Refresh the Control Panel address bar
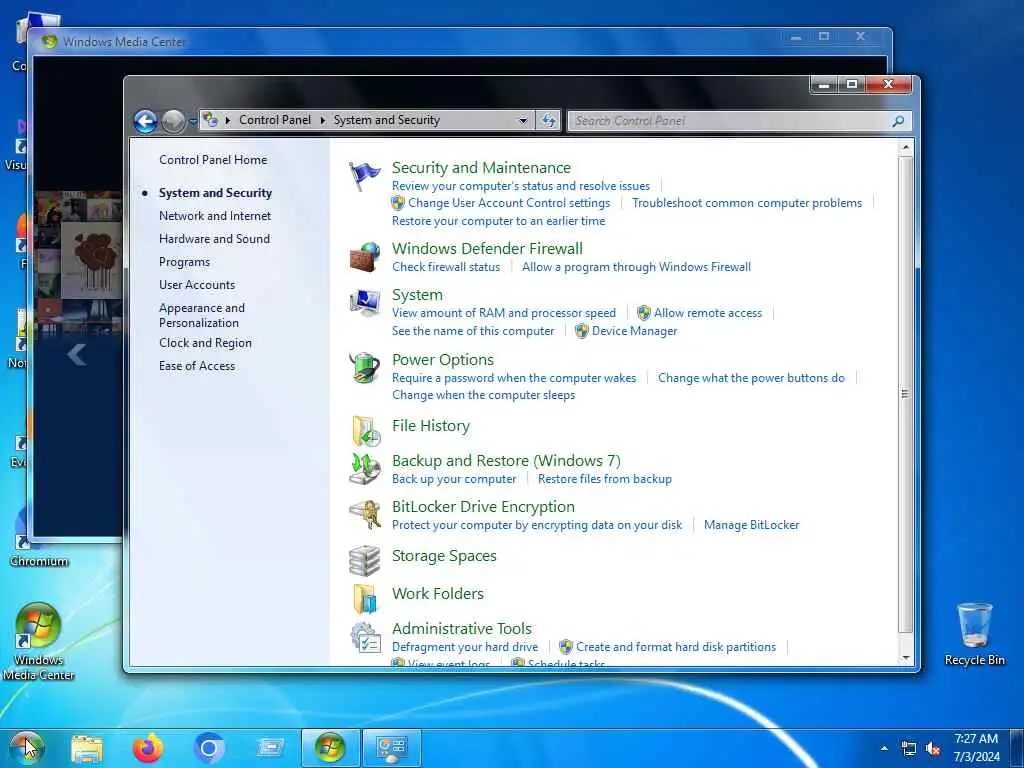The image size is (1024, 768). (x=549, y=120)
